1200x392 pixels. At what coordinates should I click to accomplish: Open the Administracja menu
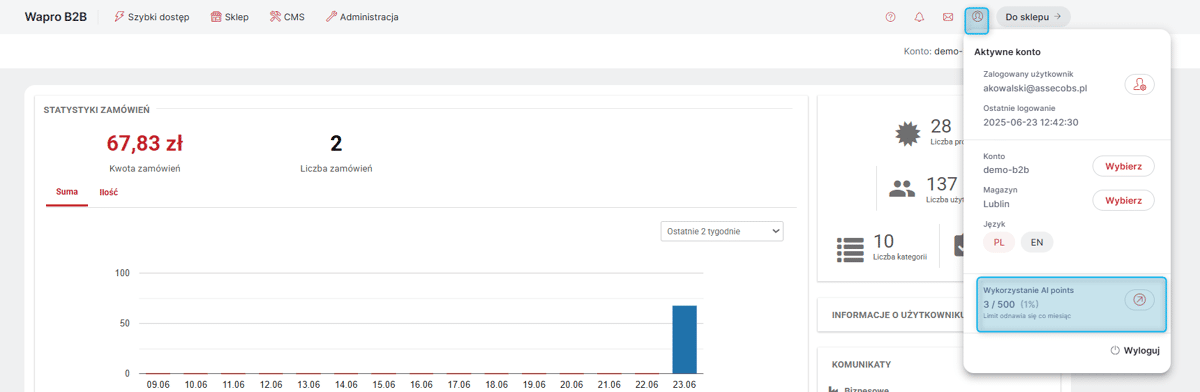pos(362,17)
